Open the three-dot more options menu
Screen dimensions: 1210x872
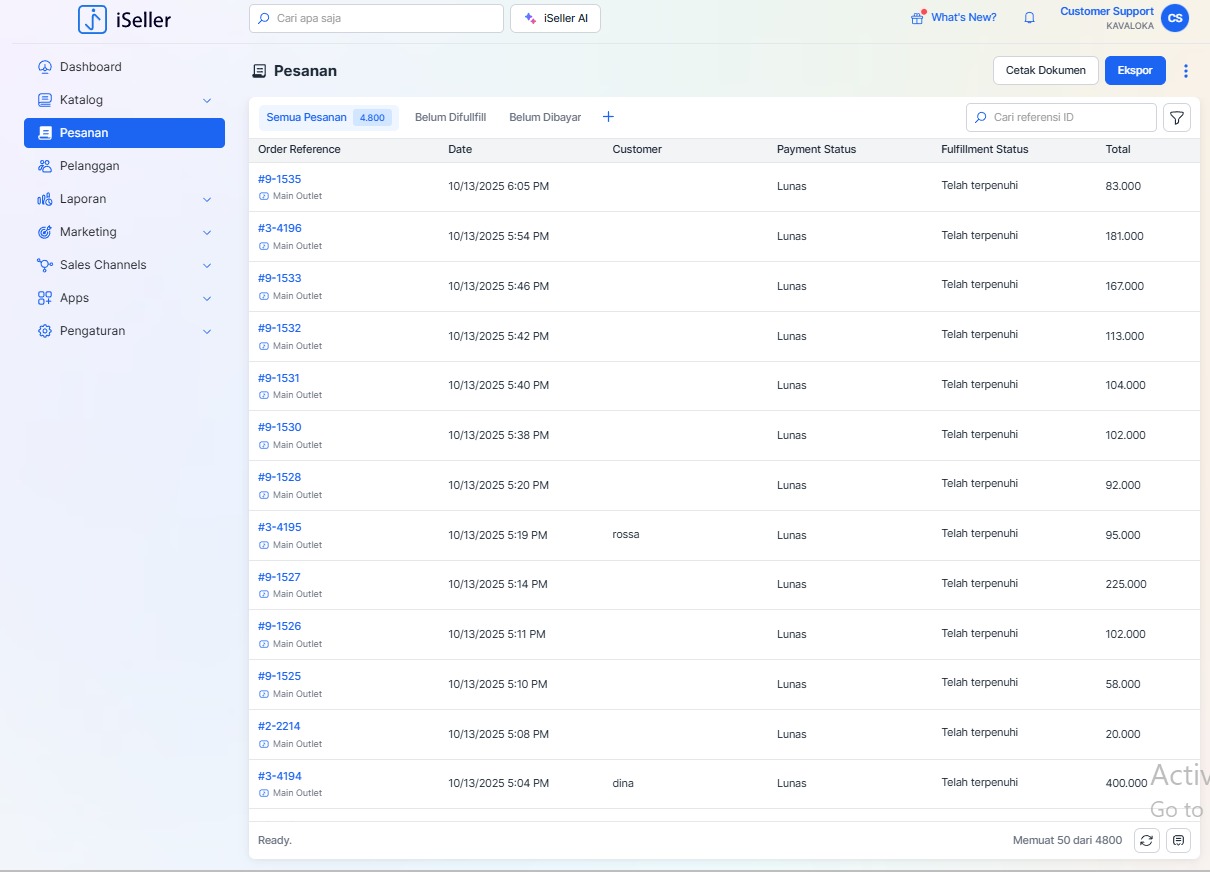1186,71
